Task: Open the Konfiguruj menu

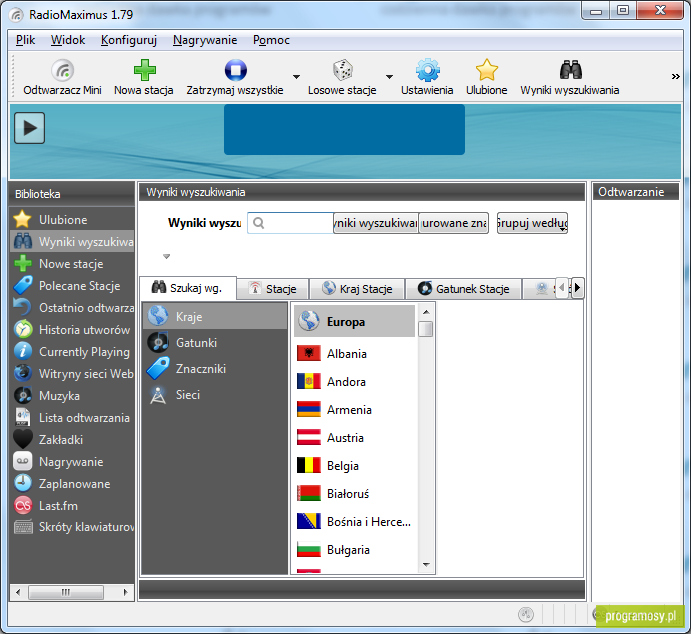Action: click(x=129, y=40)
